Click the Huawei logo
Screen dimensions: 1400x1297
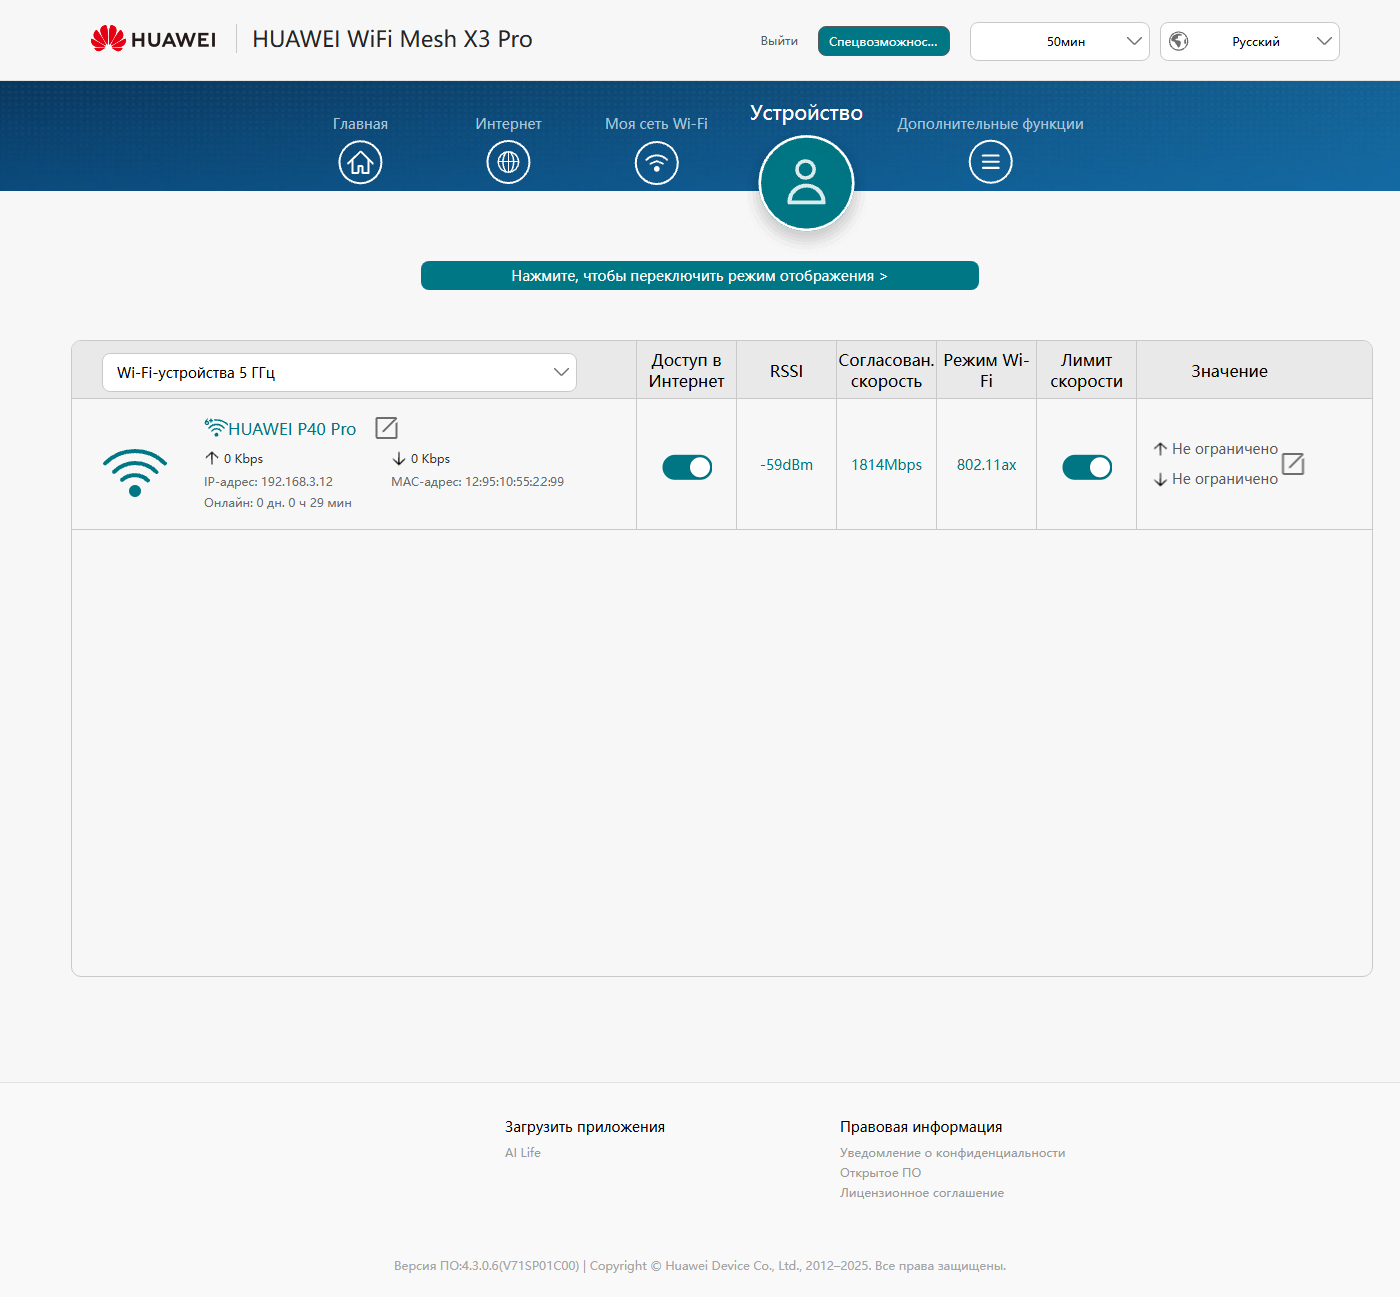click(153, 39)
